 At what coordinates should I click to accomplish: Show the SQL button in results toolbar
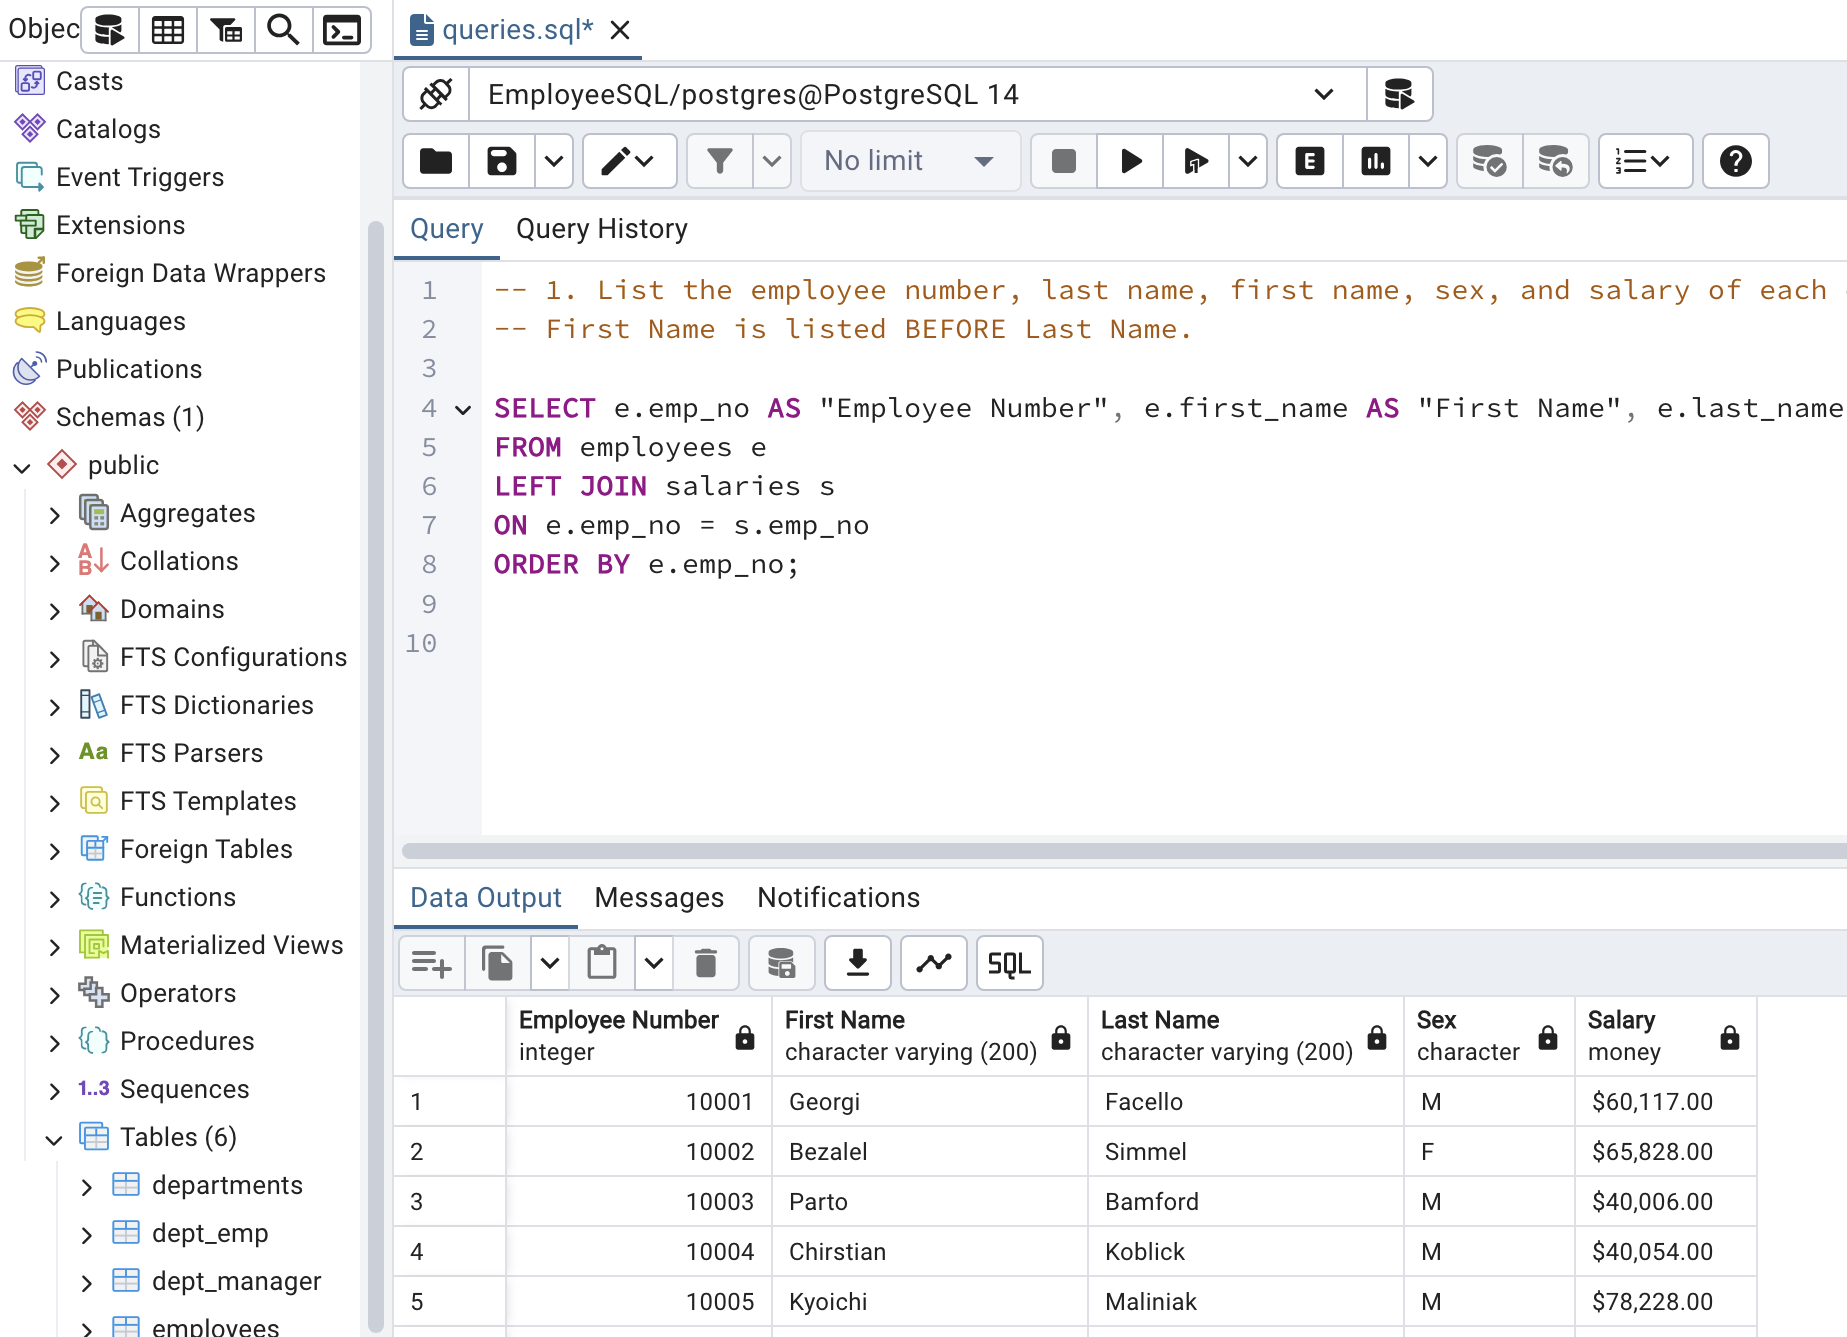[x=1010, y=964]
